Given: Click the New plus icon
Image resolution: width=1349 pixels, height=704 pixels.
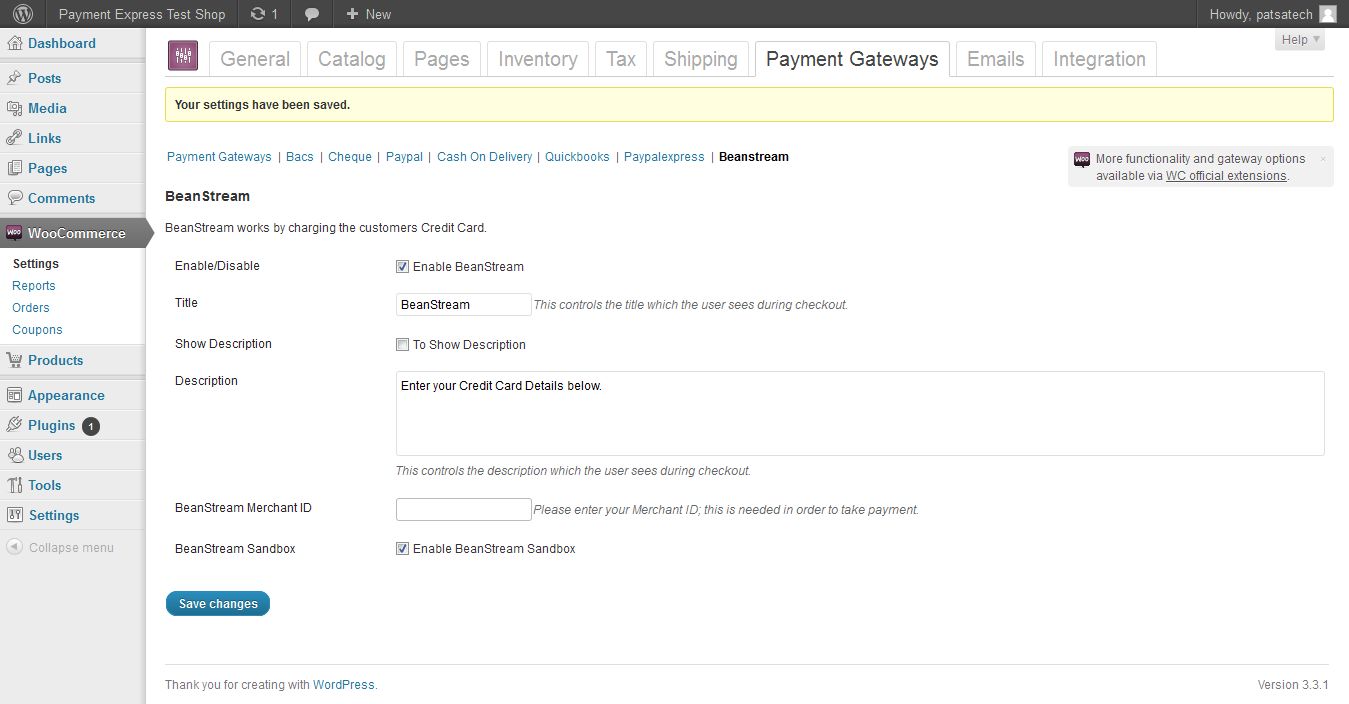Looking at the screenshot, I should point(352,14).
